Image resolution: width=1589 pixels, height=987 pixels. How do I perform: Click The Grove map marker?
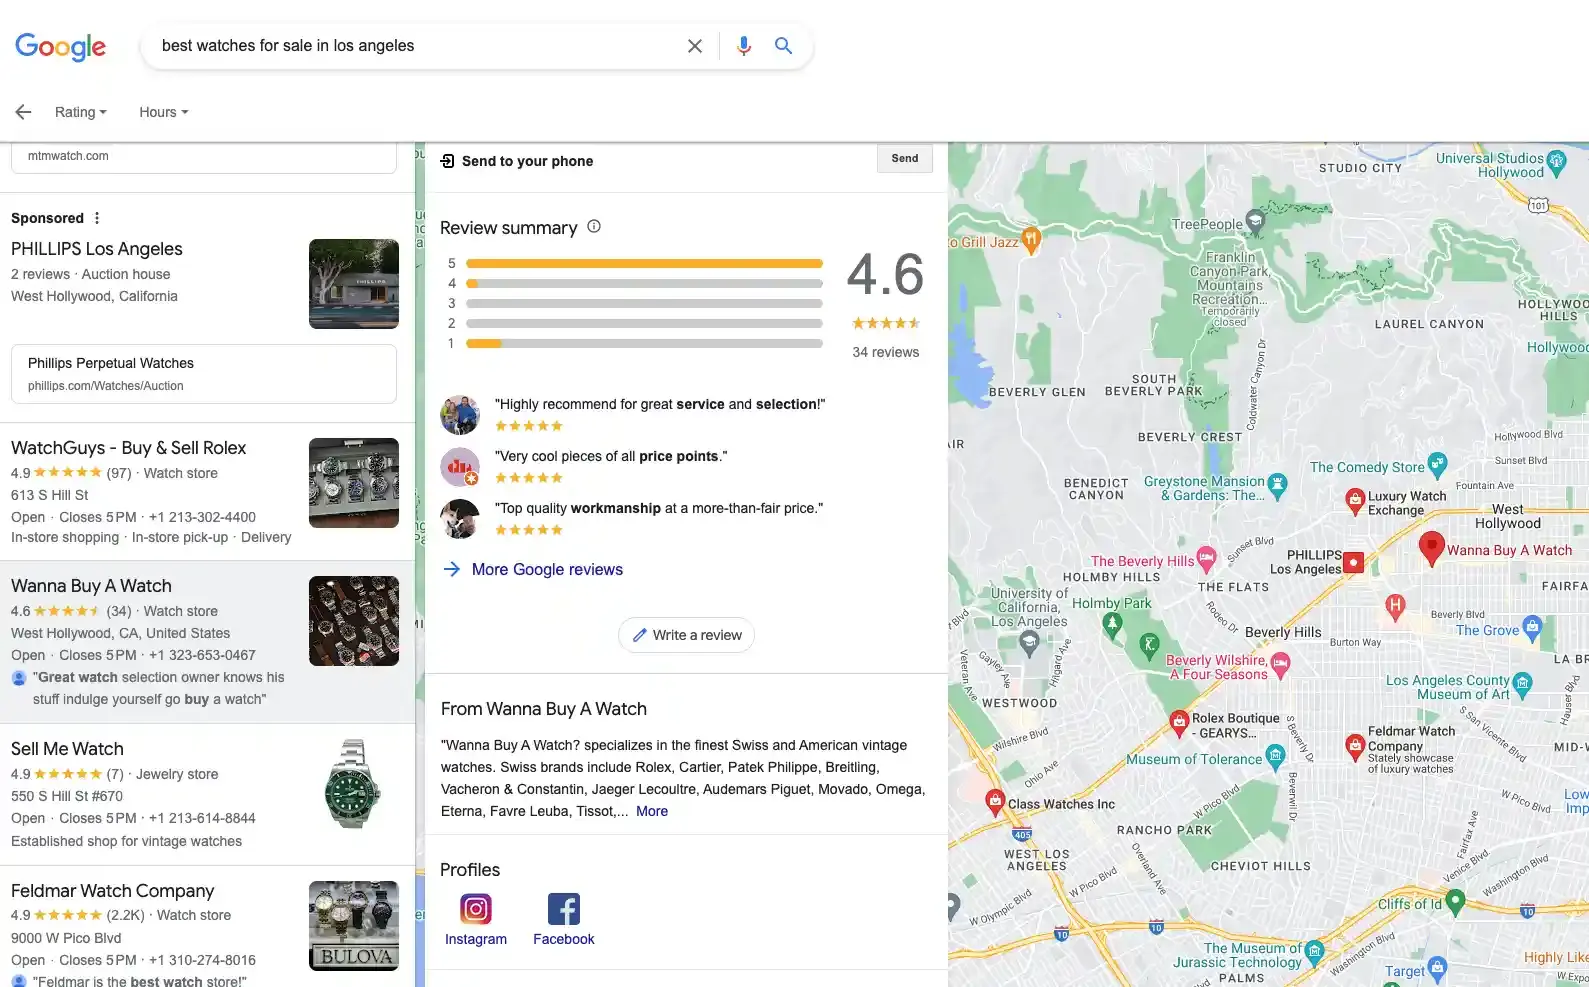1532,629
